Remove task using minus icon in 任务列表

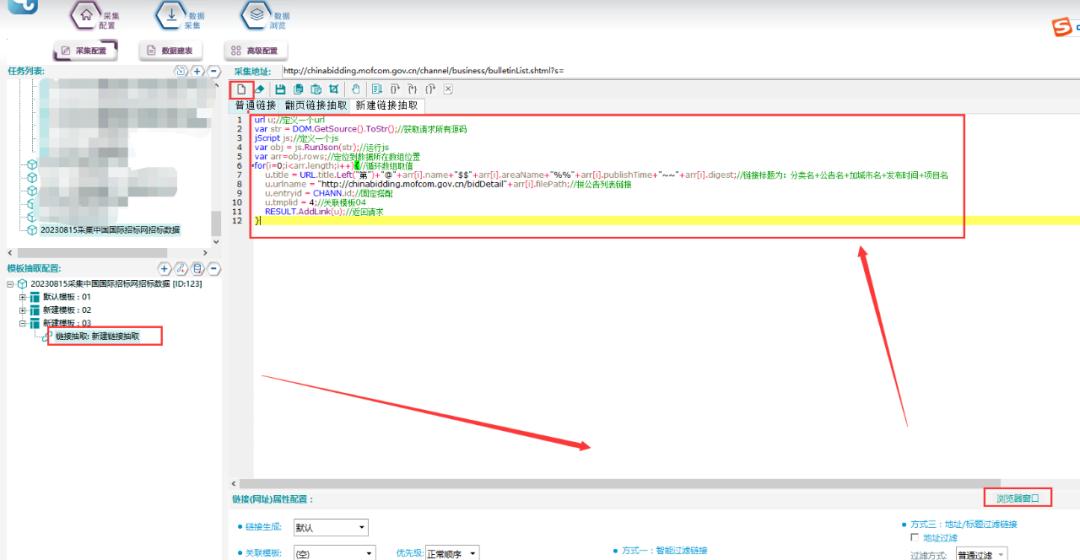click(x=213, y=71)
